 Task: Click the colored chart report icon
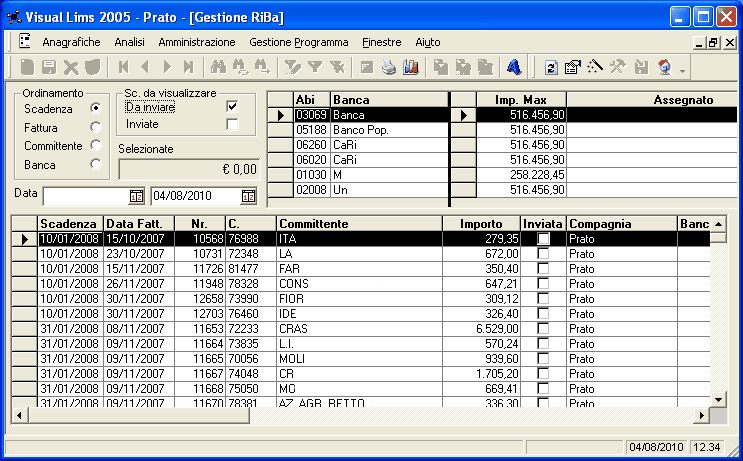click(411, 67)
